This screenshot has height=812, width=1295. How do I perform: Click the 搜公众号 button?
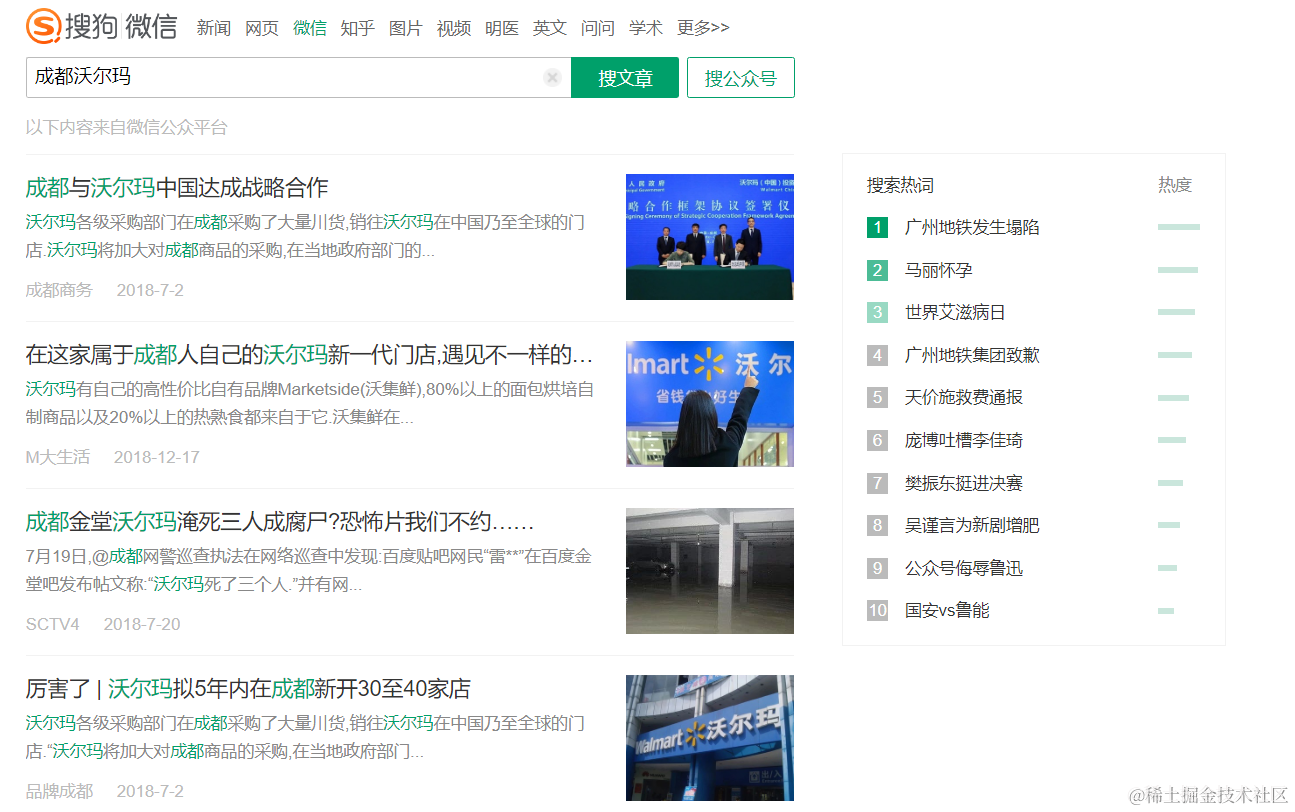click(x=741, y=78)
